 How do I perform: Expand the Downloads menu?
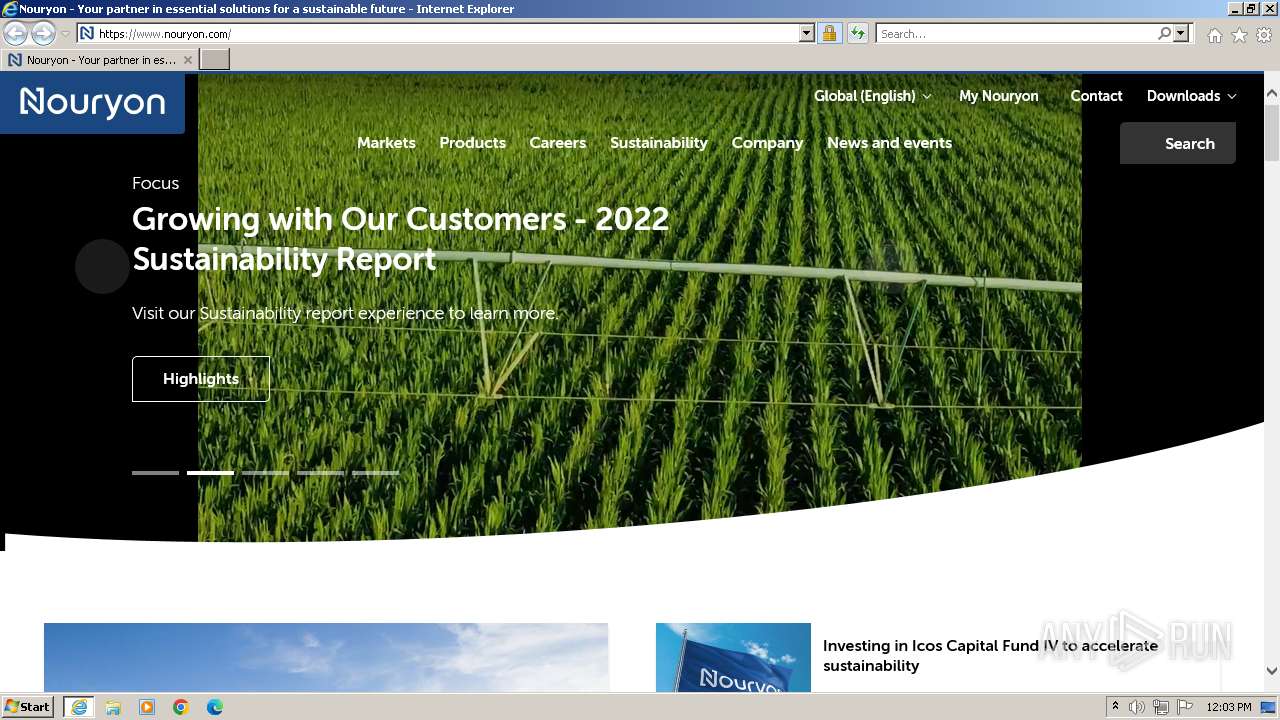point(1191,96)
